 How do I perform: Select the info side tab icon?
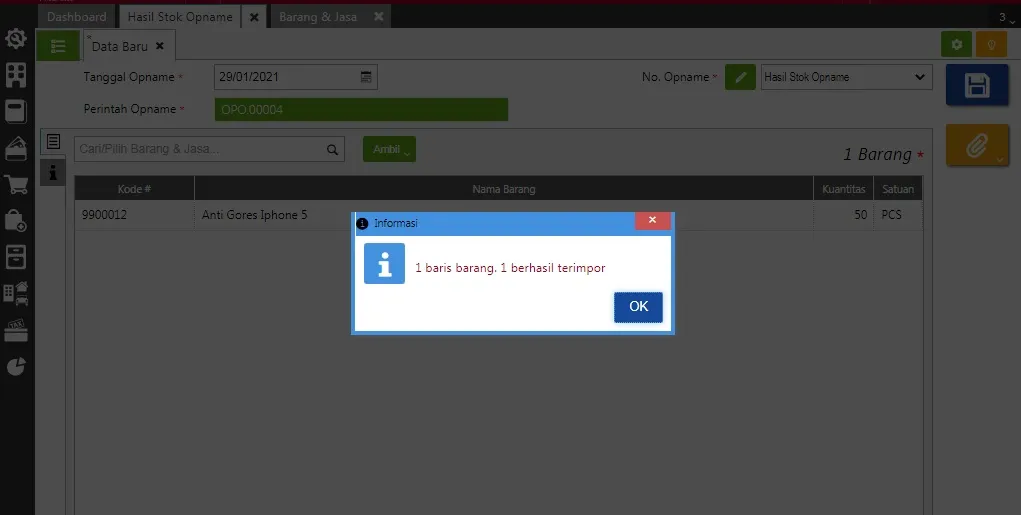point(53,173)
